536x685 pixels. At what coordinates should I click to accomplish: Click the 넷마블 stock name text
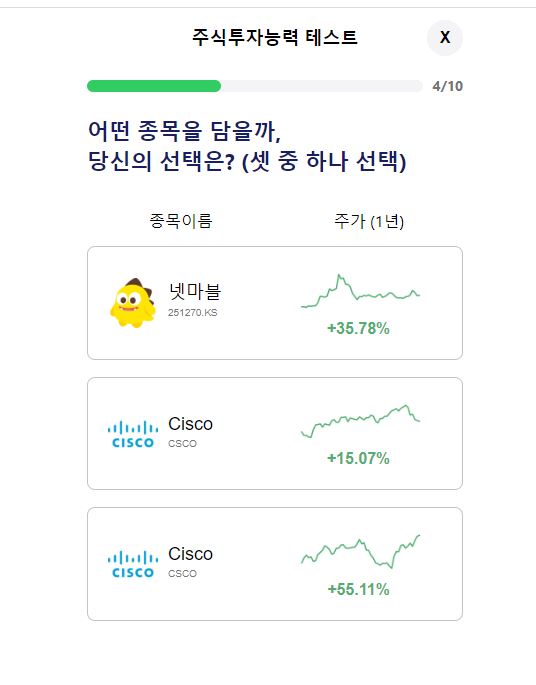(195, 291)
